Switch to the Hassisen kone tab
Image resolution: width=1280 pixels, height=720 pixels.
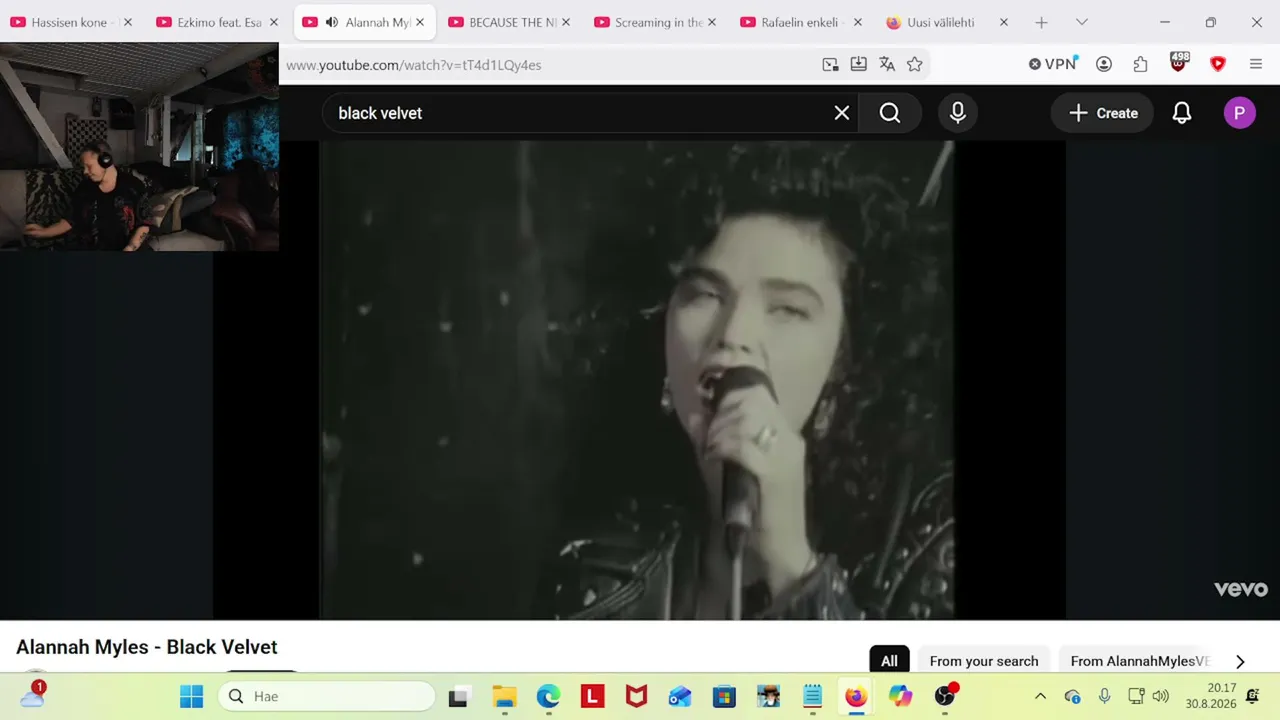70,22
